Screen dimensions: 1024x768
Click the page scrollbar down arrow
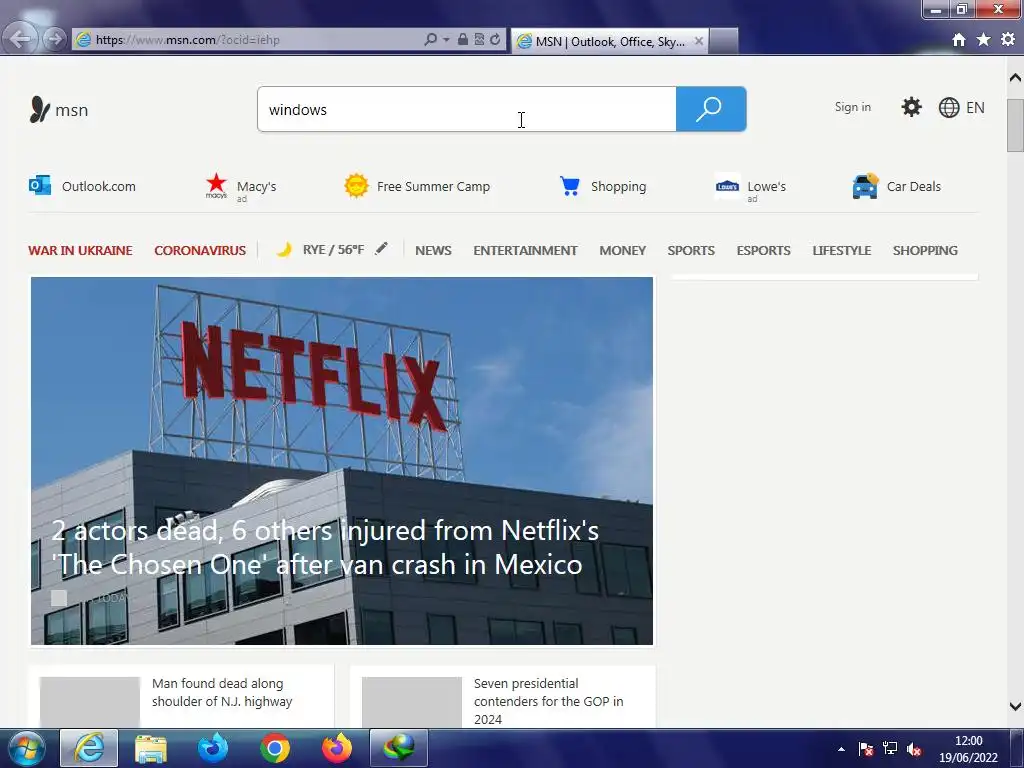1015,706
